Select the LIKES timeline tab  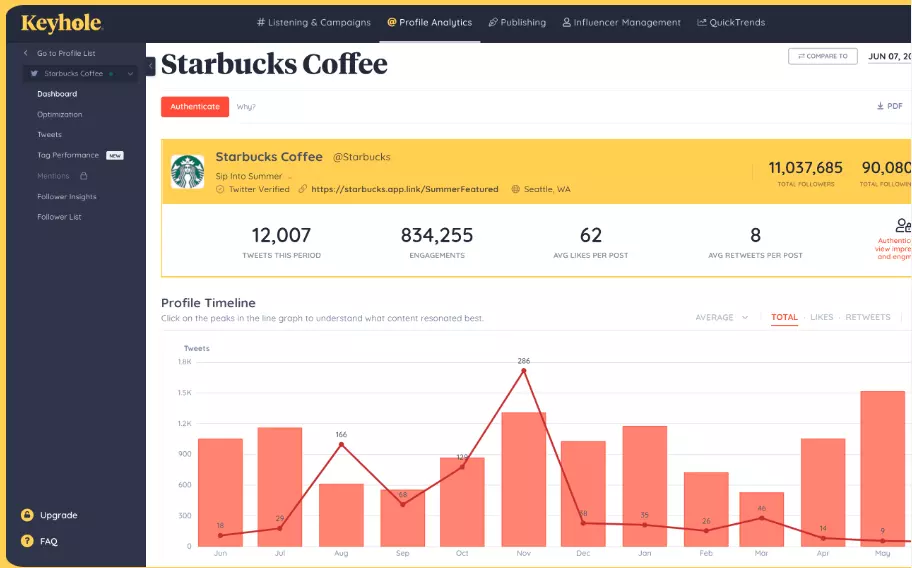point(821,317)
